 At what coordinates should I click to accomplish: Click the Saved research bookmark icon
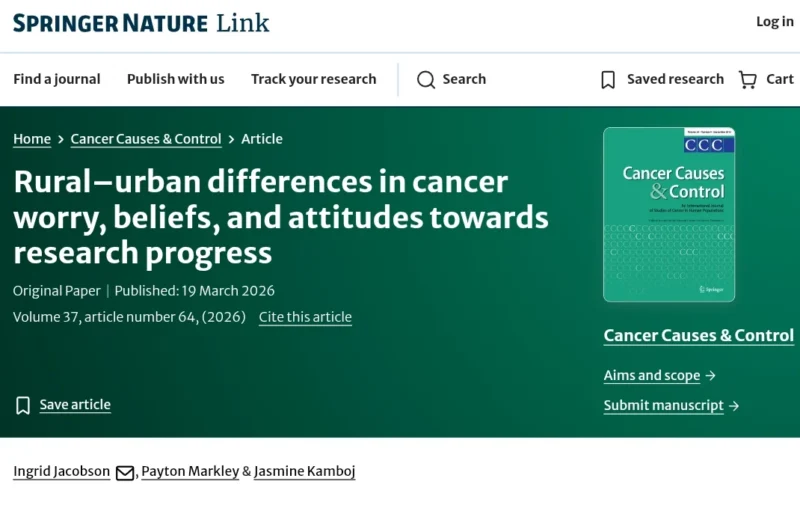(608, 80)
